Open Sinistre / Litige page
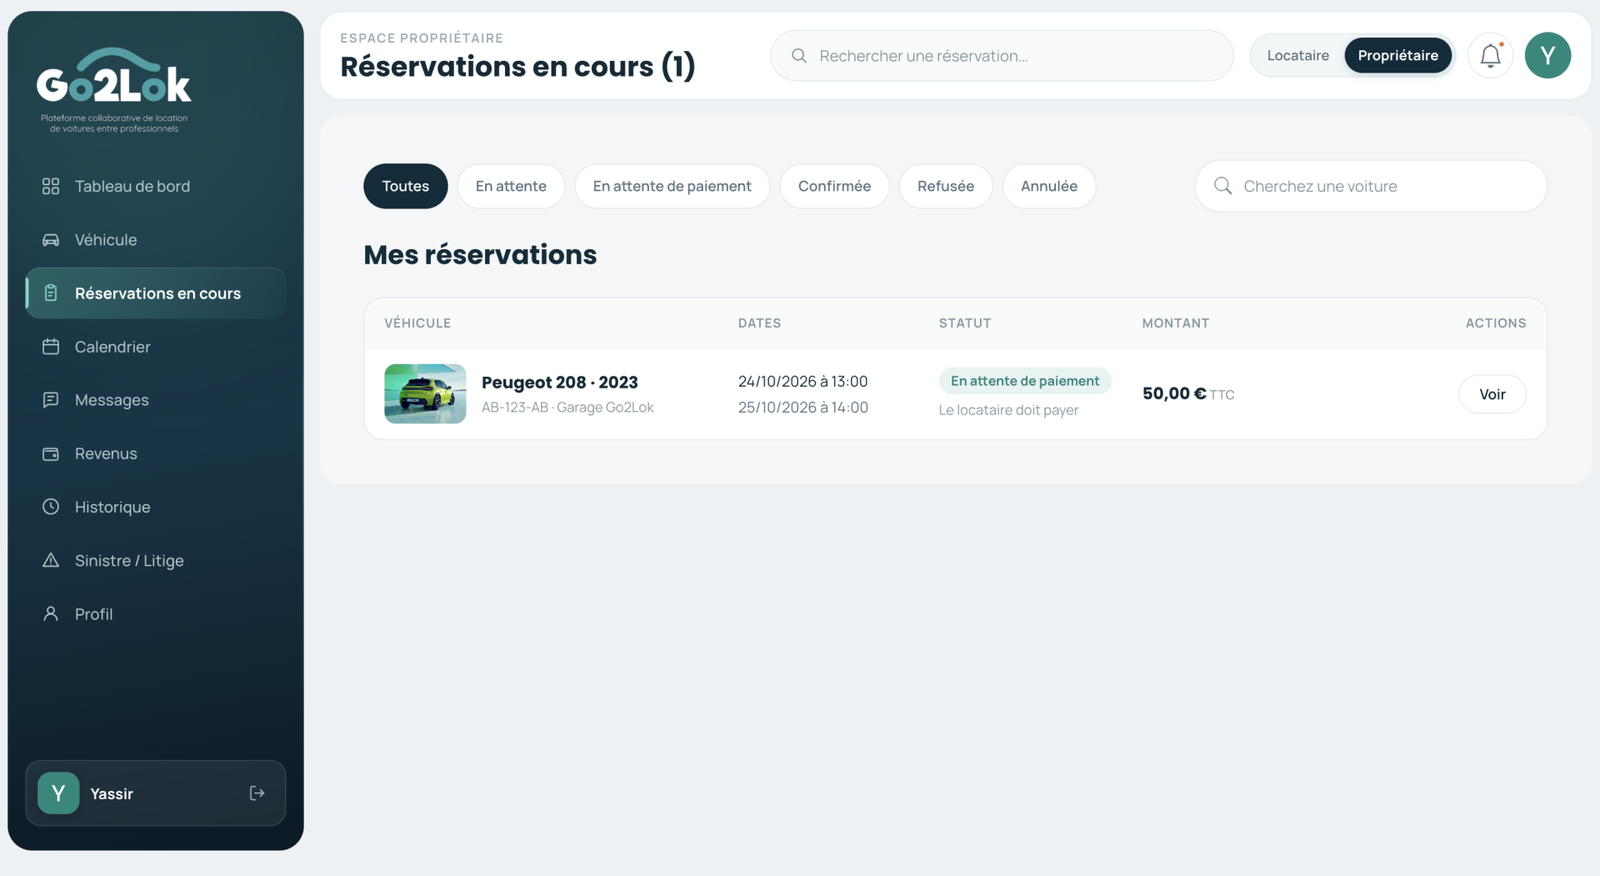This screenshot has height=876, width=1600. [x=155, y=561]
